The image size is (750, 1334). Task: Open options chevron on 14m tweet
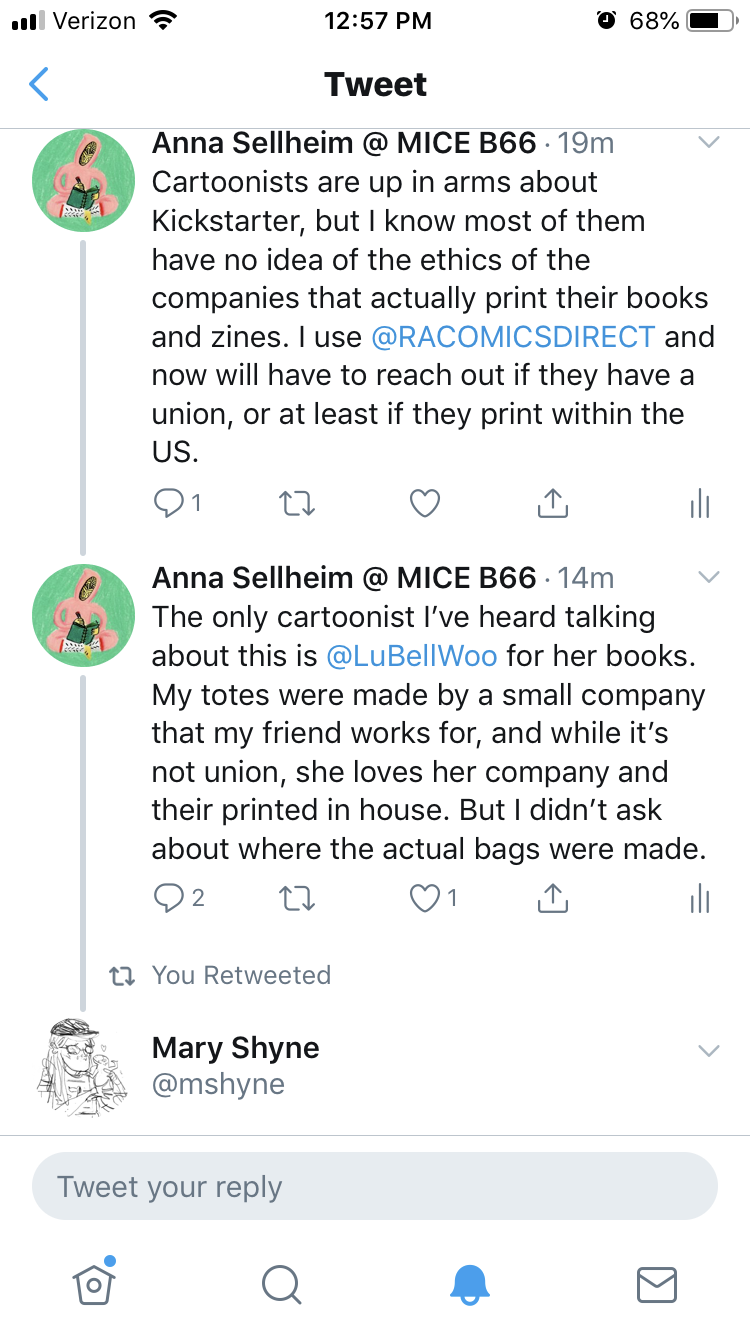point(708,577)
